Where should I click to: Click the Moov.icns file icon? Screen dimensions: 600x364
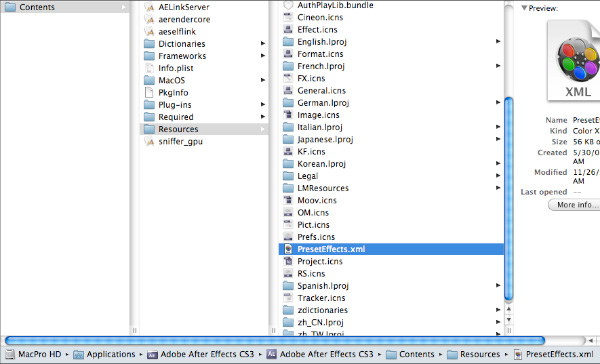click(x=288, y=200)
